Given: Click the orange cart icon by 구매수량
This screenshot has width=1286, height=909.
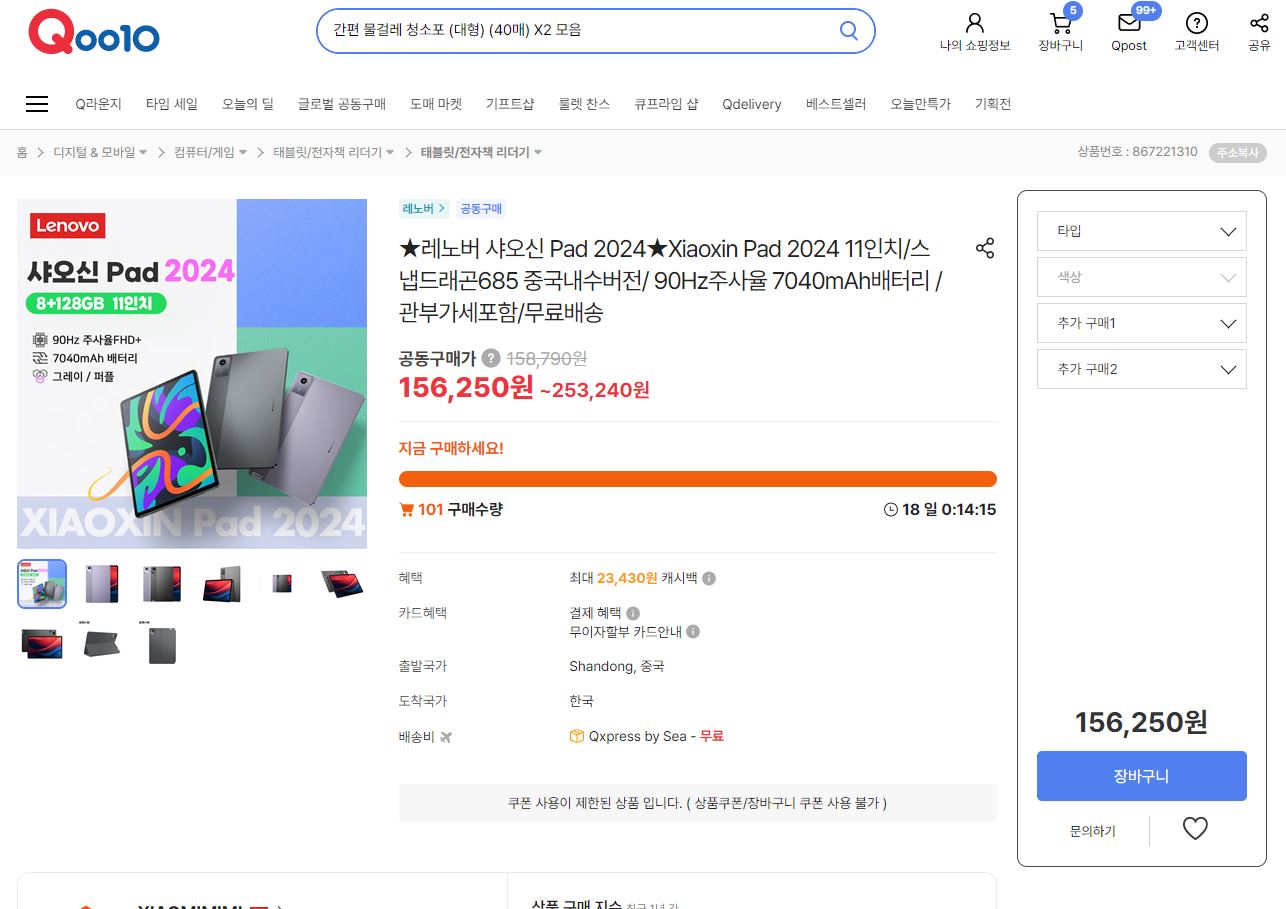Looking at the screenshot, I should (x=406, y=510).
